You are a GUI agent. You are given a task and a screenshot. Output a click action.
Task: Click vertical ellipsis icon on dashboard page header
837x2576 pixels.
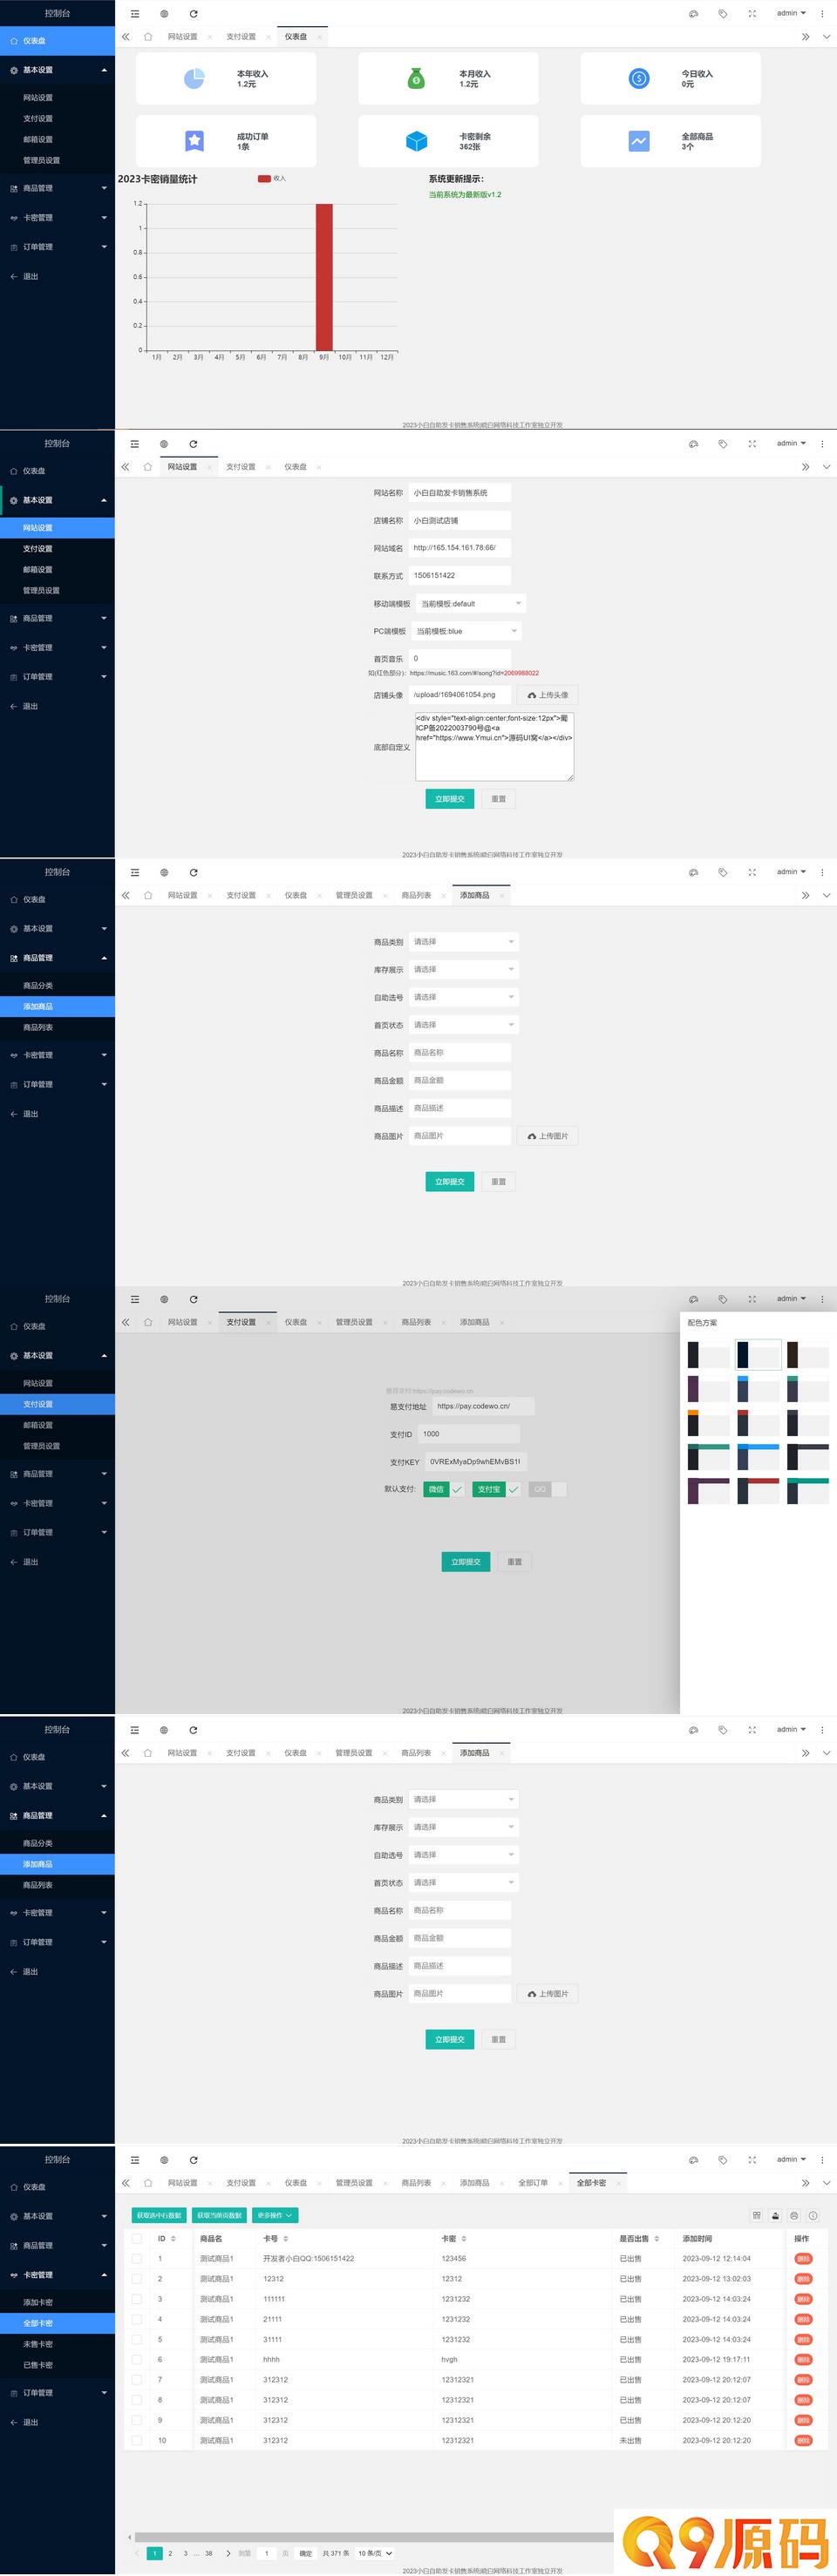(x=822, y=14)
